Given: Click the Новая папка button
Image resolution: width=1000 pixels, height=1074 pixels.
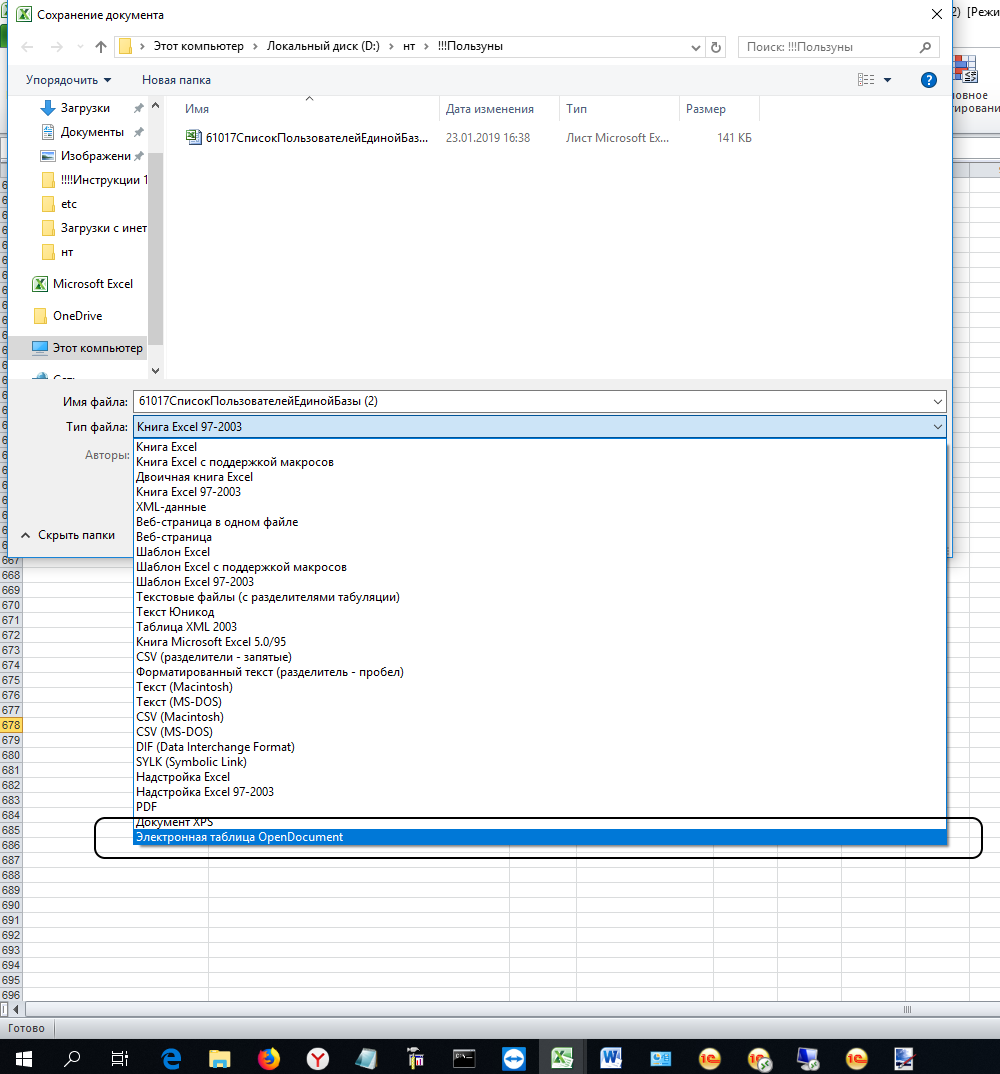Looking at the screenshot, I should [x=176, y=80].
